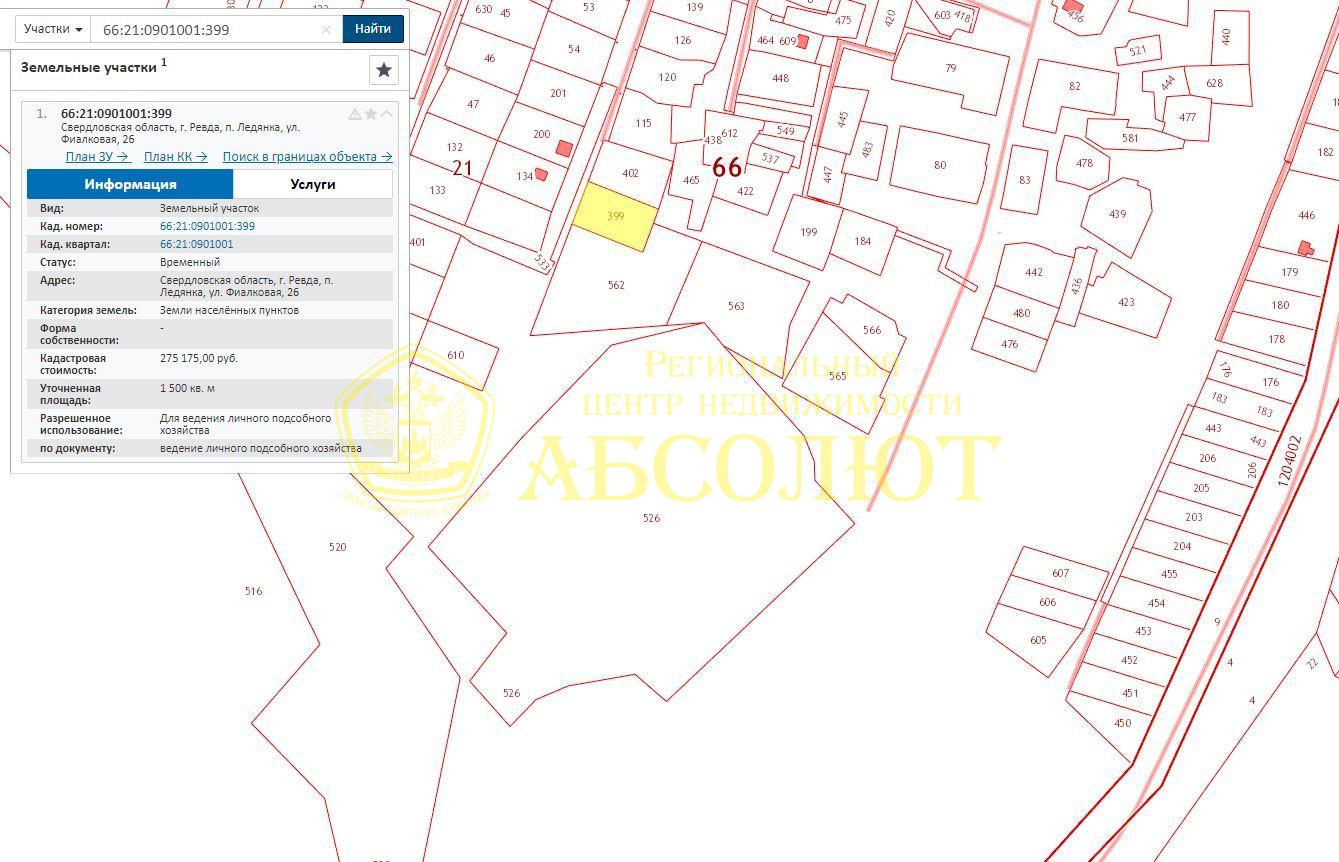
Task: Open the План КК link
Action: (175, 156)
